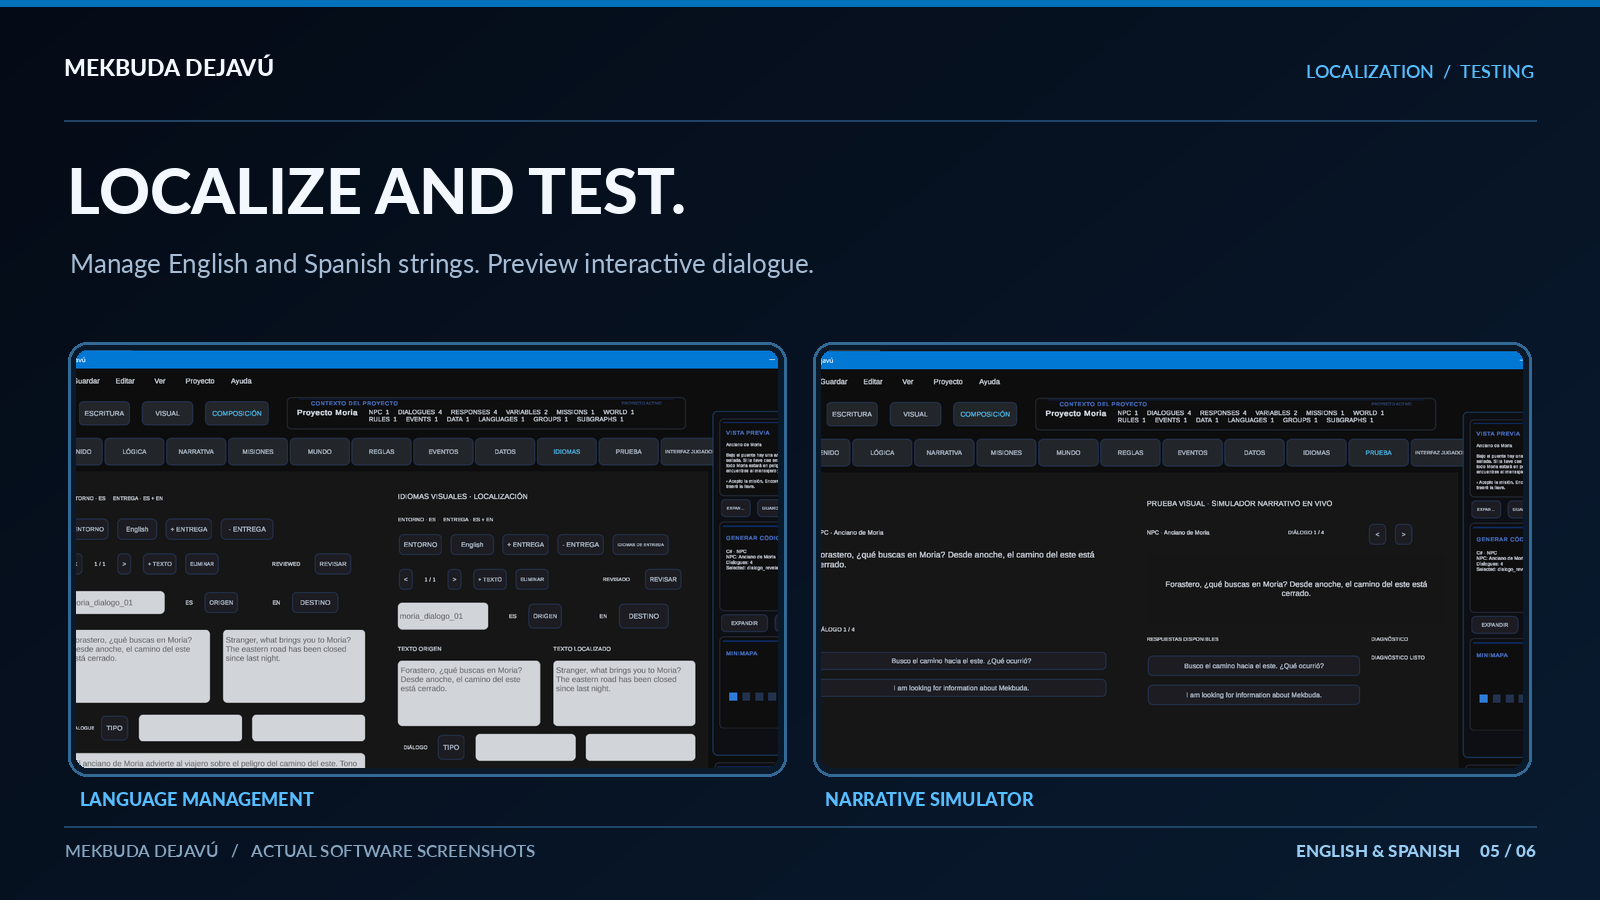The image size is (1600, 900).
Task: Choose 'I am looking for information' under RESPUESTAS DISPONIBLES
Action: (1253, 695)
